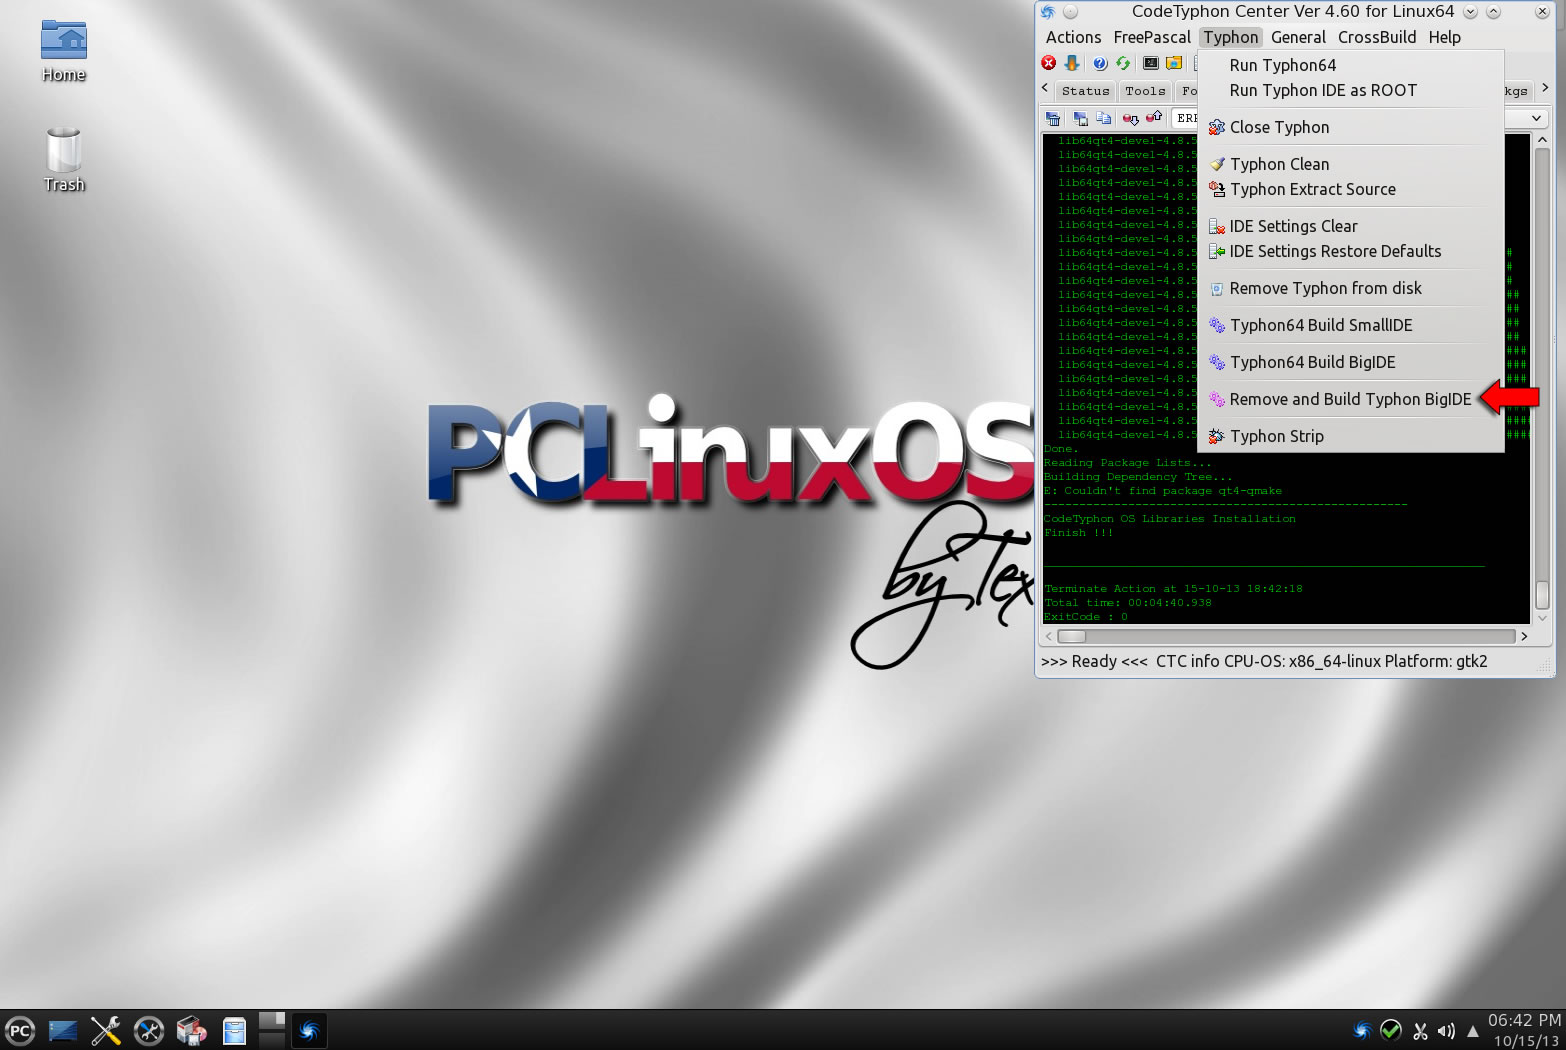
Task: Open the Trash desktop icon
Action: (x=64, y=160)
